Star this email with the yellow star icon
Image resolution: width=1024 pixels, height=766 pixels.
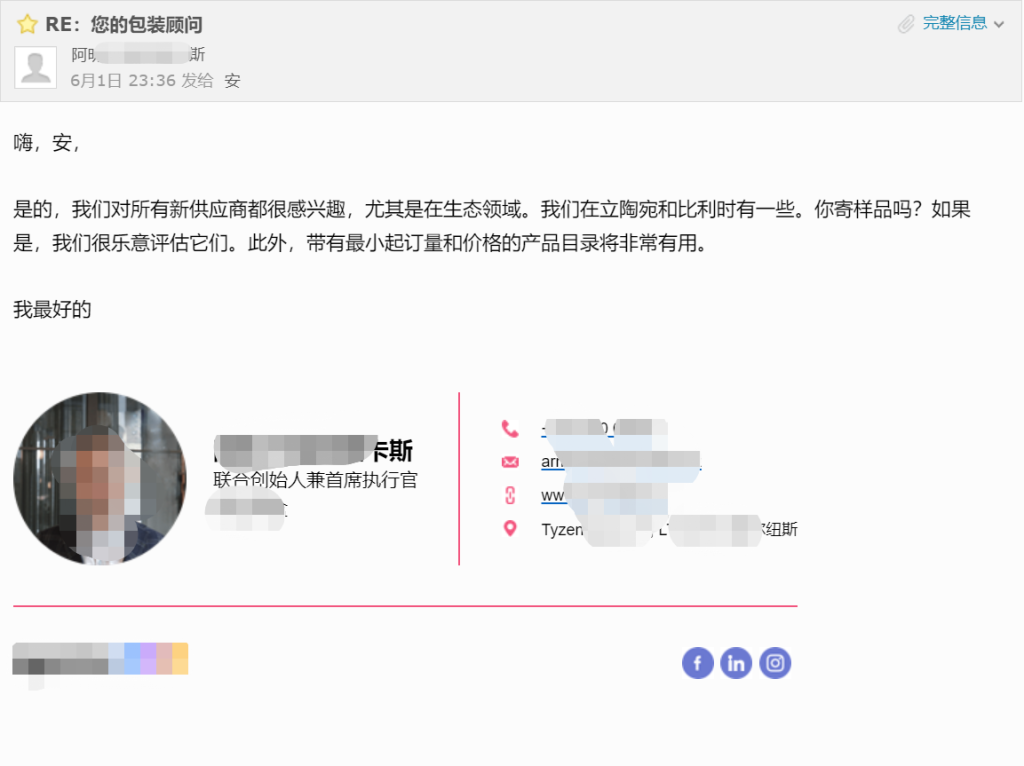click(27, 25)
